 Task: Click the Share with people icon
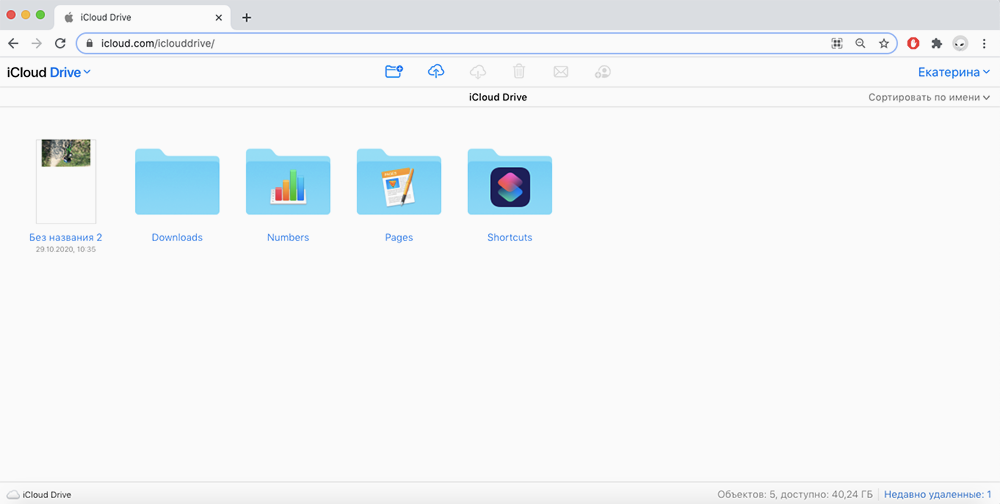[x=602, y=72]
